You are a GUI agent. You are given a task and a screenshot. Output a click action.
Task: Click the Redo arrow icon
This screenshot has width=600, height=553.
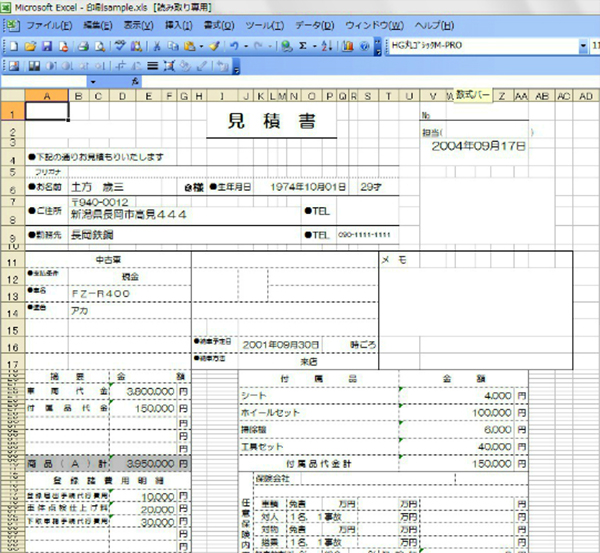click(259, 46)
